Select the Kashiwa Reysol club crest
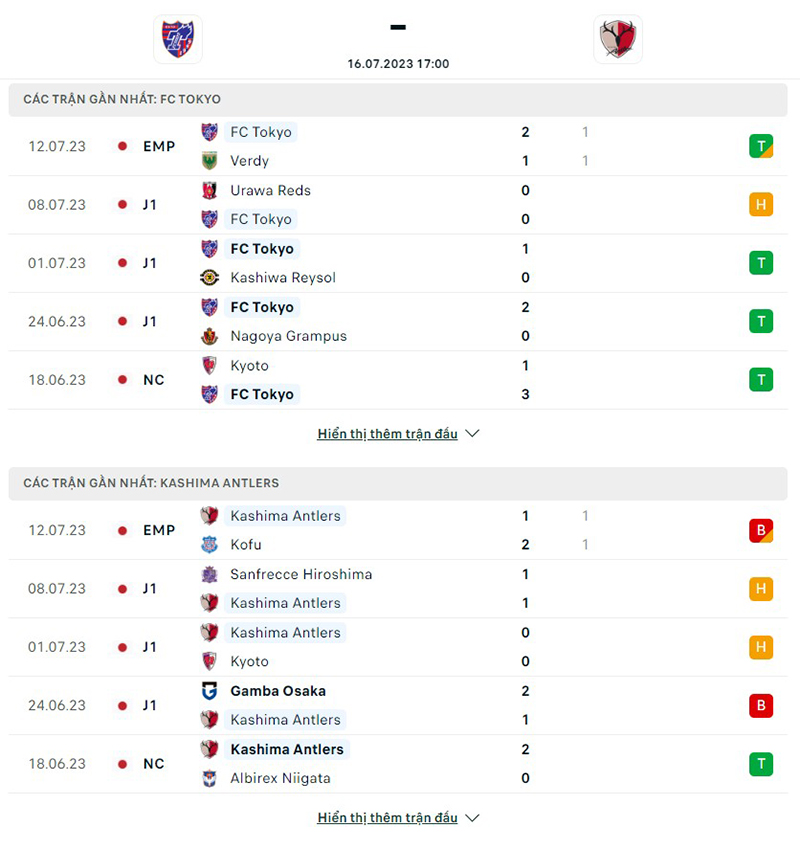Screen dimensions: 800x849 210,277
